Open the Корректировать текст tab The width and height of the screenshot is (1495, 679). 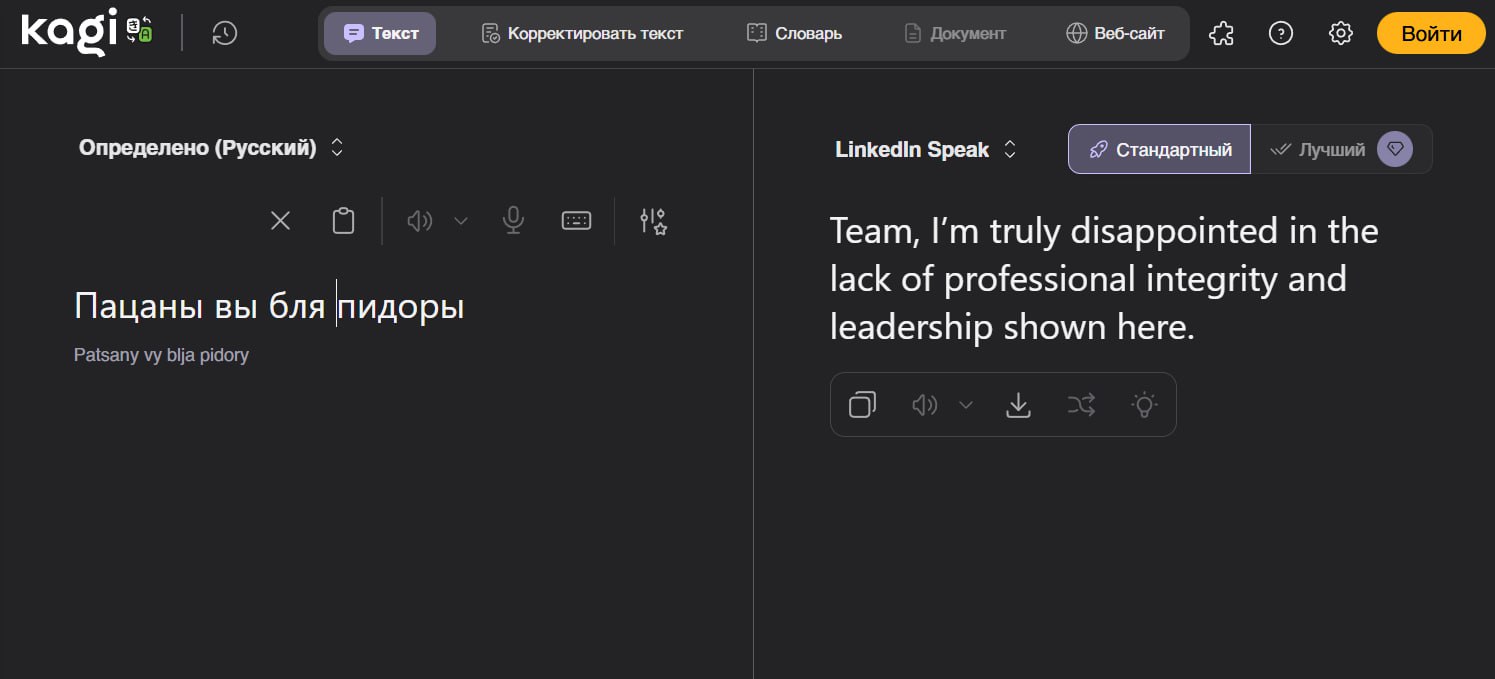(582, 33)
